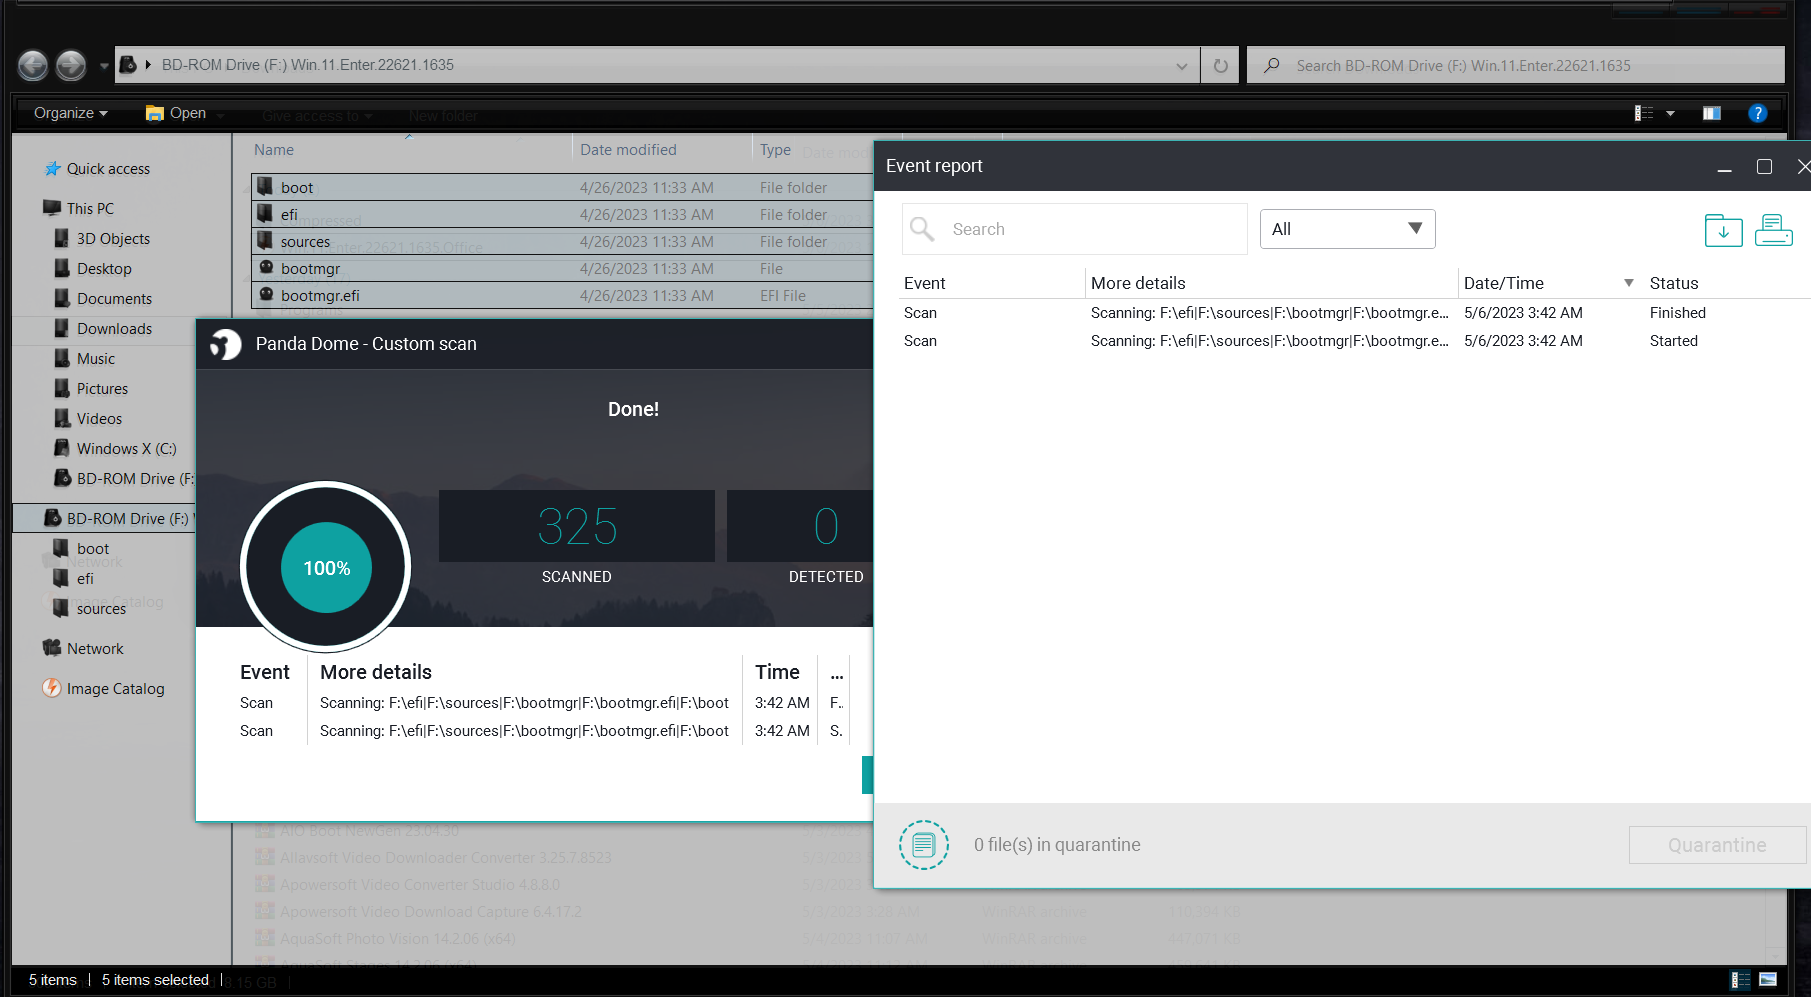This screenshot has width=1811, height=997.
Task: Click the Event report search field
Action: pos(1075,229)
